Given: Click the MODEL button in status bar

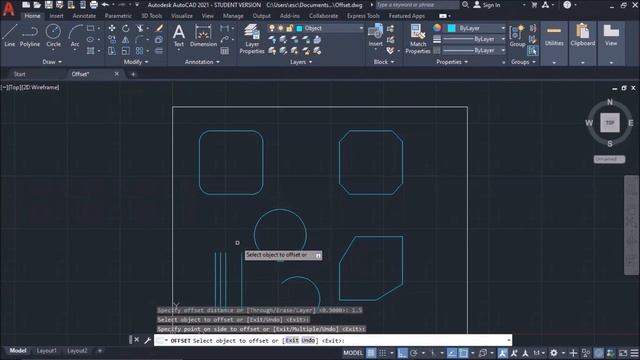Looking at the screenshot, I should click(x=353, y=353).
